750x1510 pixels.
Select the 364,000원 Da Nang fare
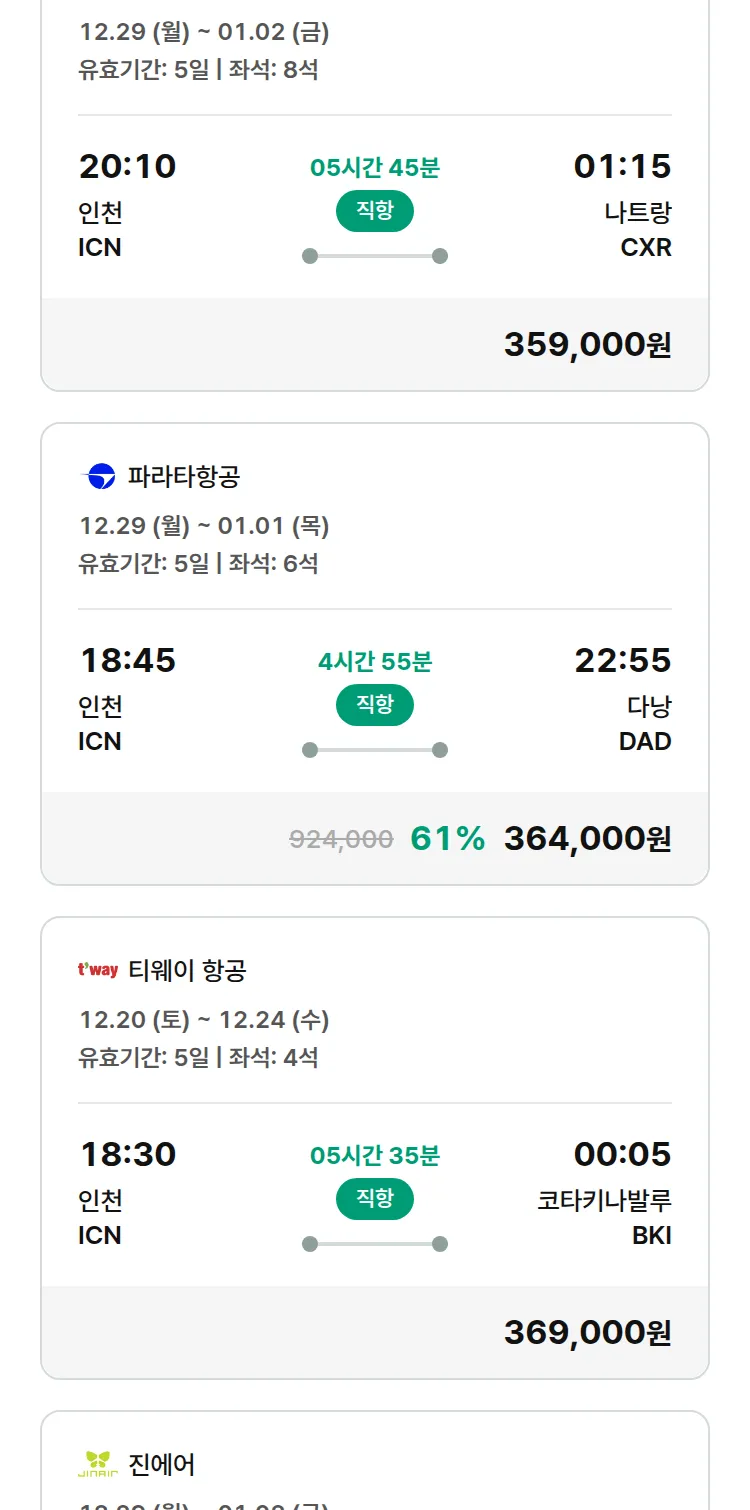coord(587,838)
